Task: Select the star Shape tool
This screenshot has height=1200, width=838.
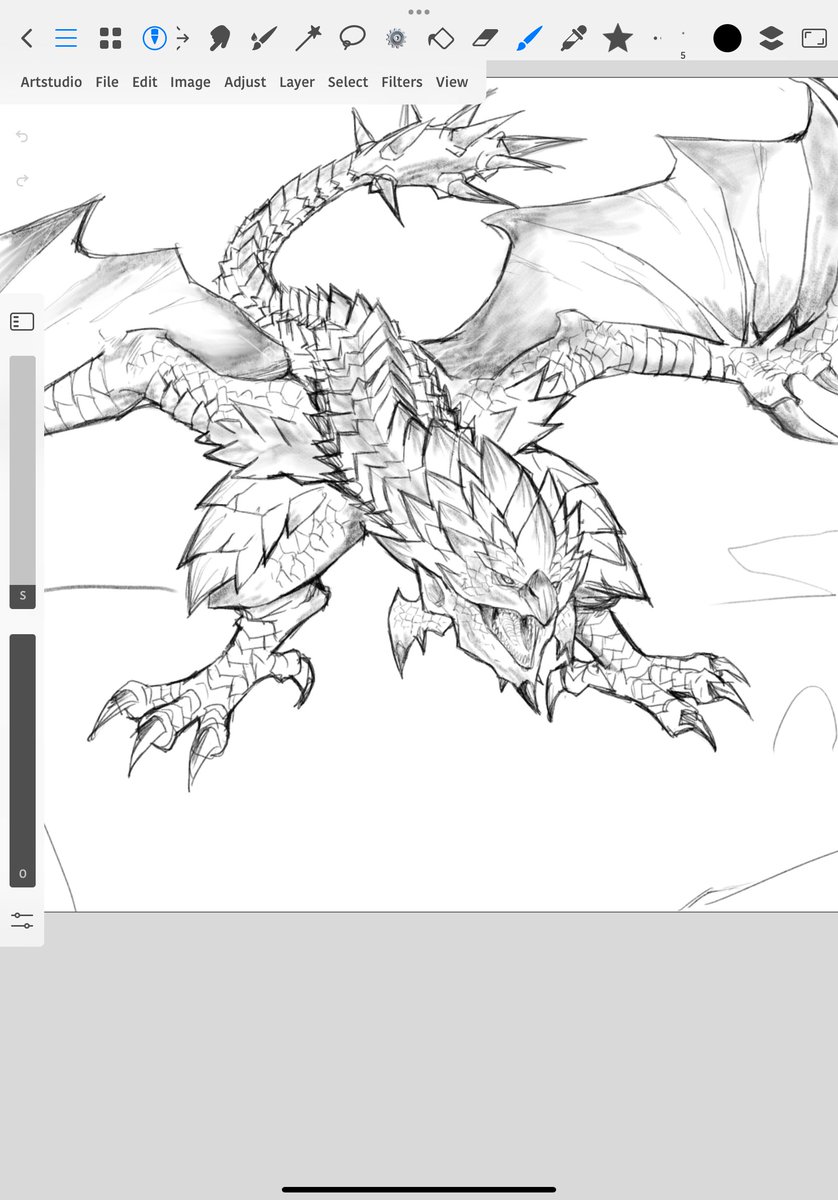Action: point(618,39)
